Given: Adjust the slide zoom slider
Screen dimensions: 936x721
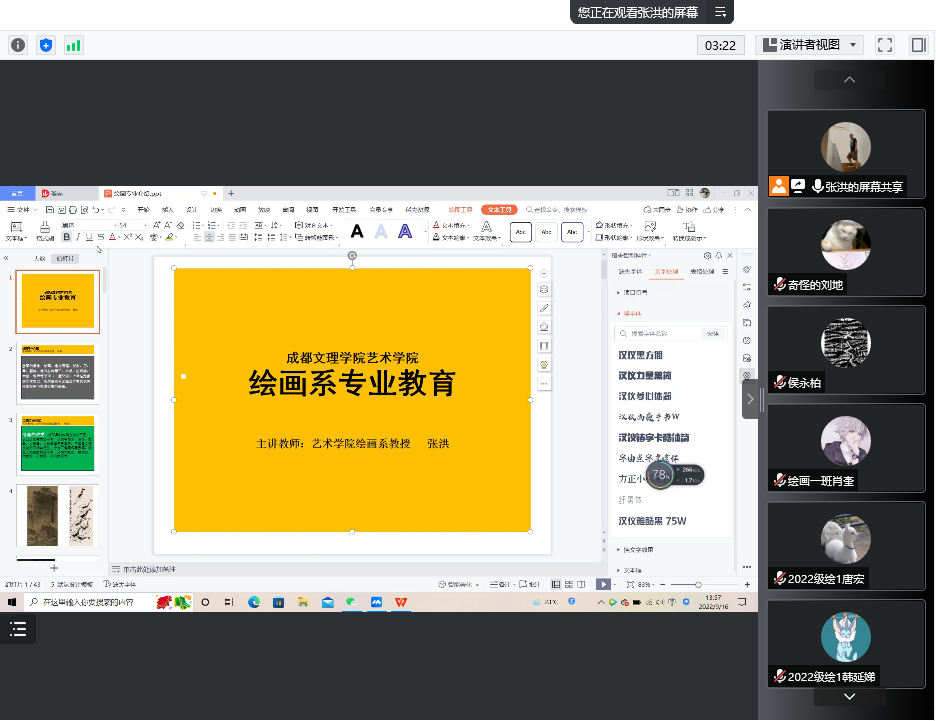Looking at the screenshot, I should coord(698,584).
